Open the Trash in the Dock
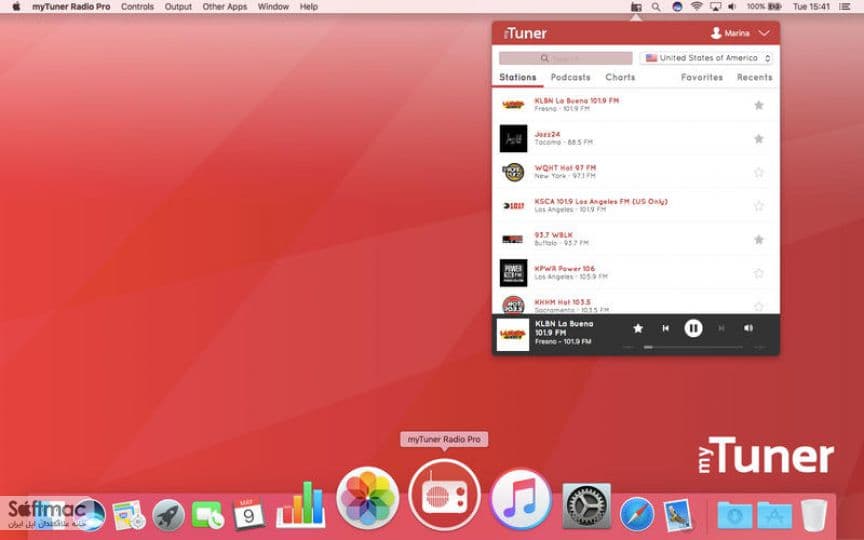This screenshot has height=540, width=864. point(814,515)
